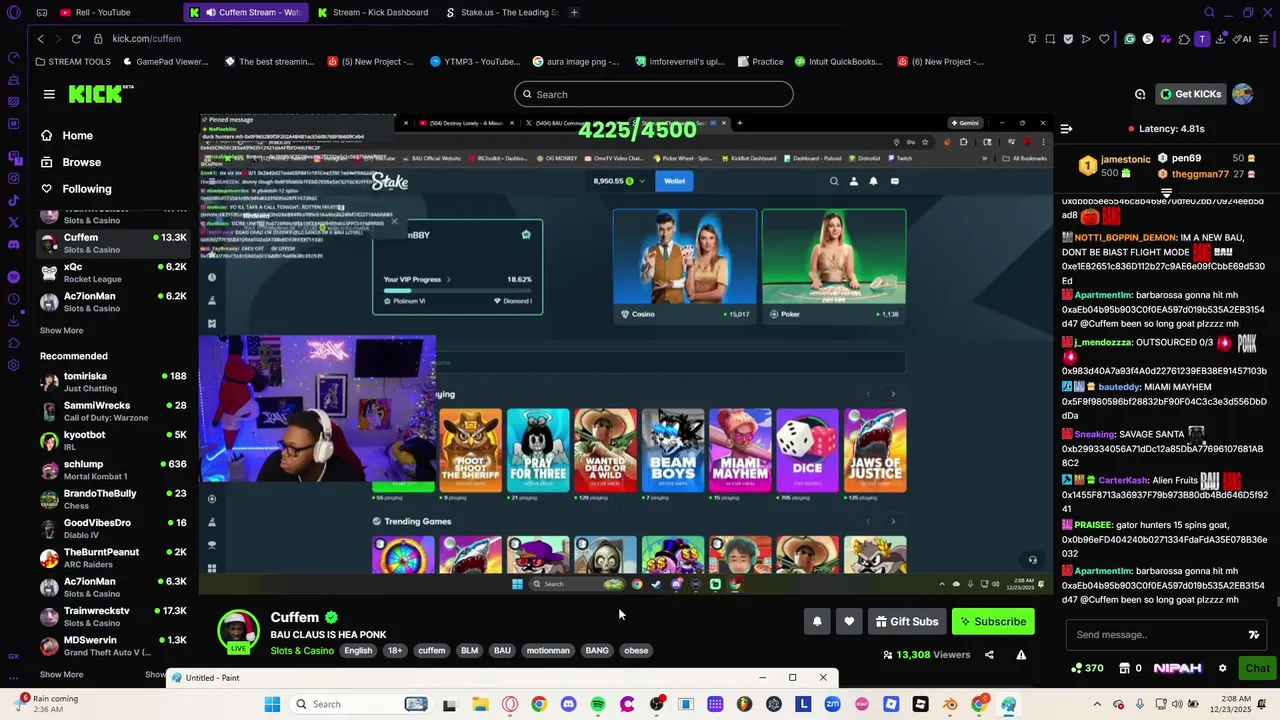Open Discord from taskbar
The height and width of the screenshot is (720, 1280).
click(569, 704)
